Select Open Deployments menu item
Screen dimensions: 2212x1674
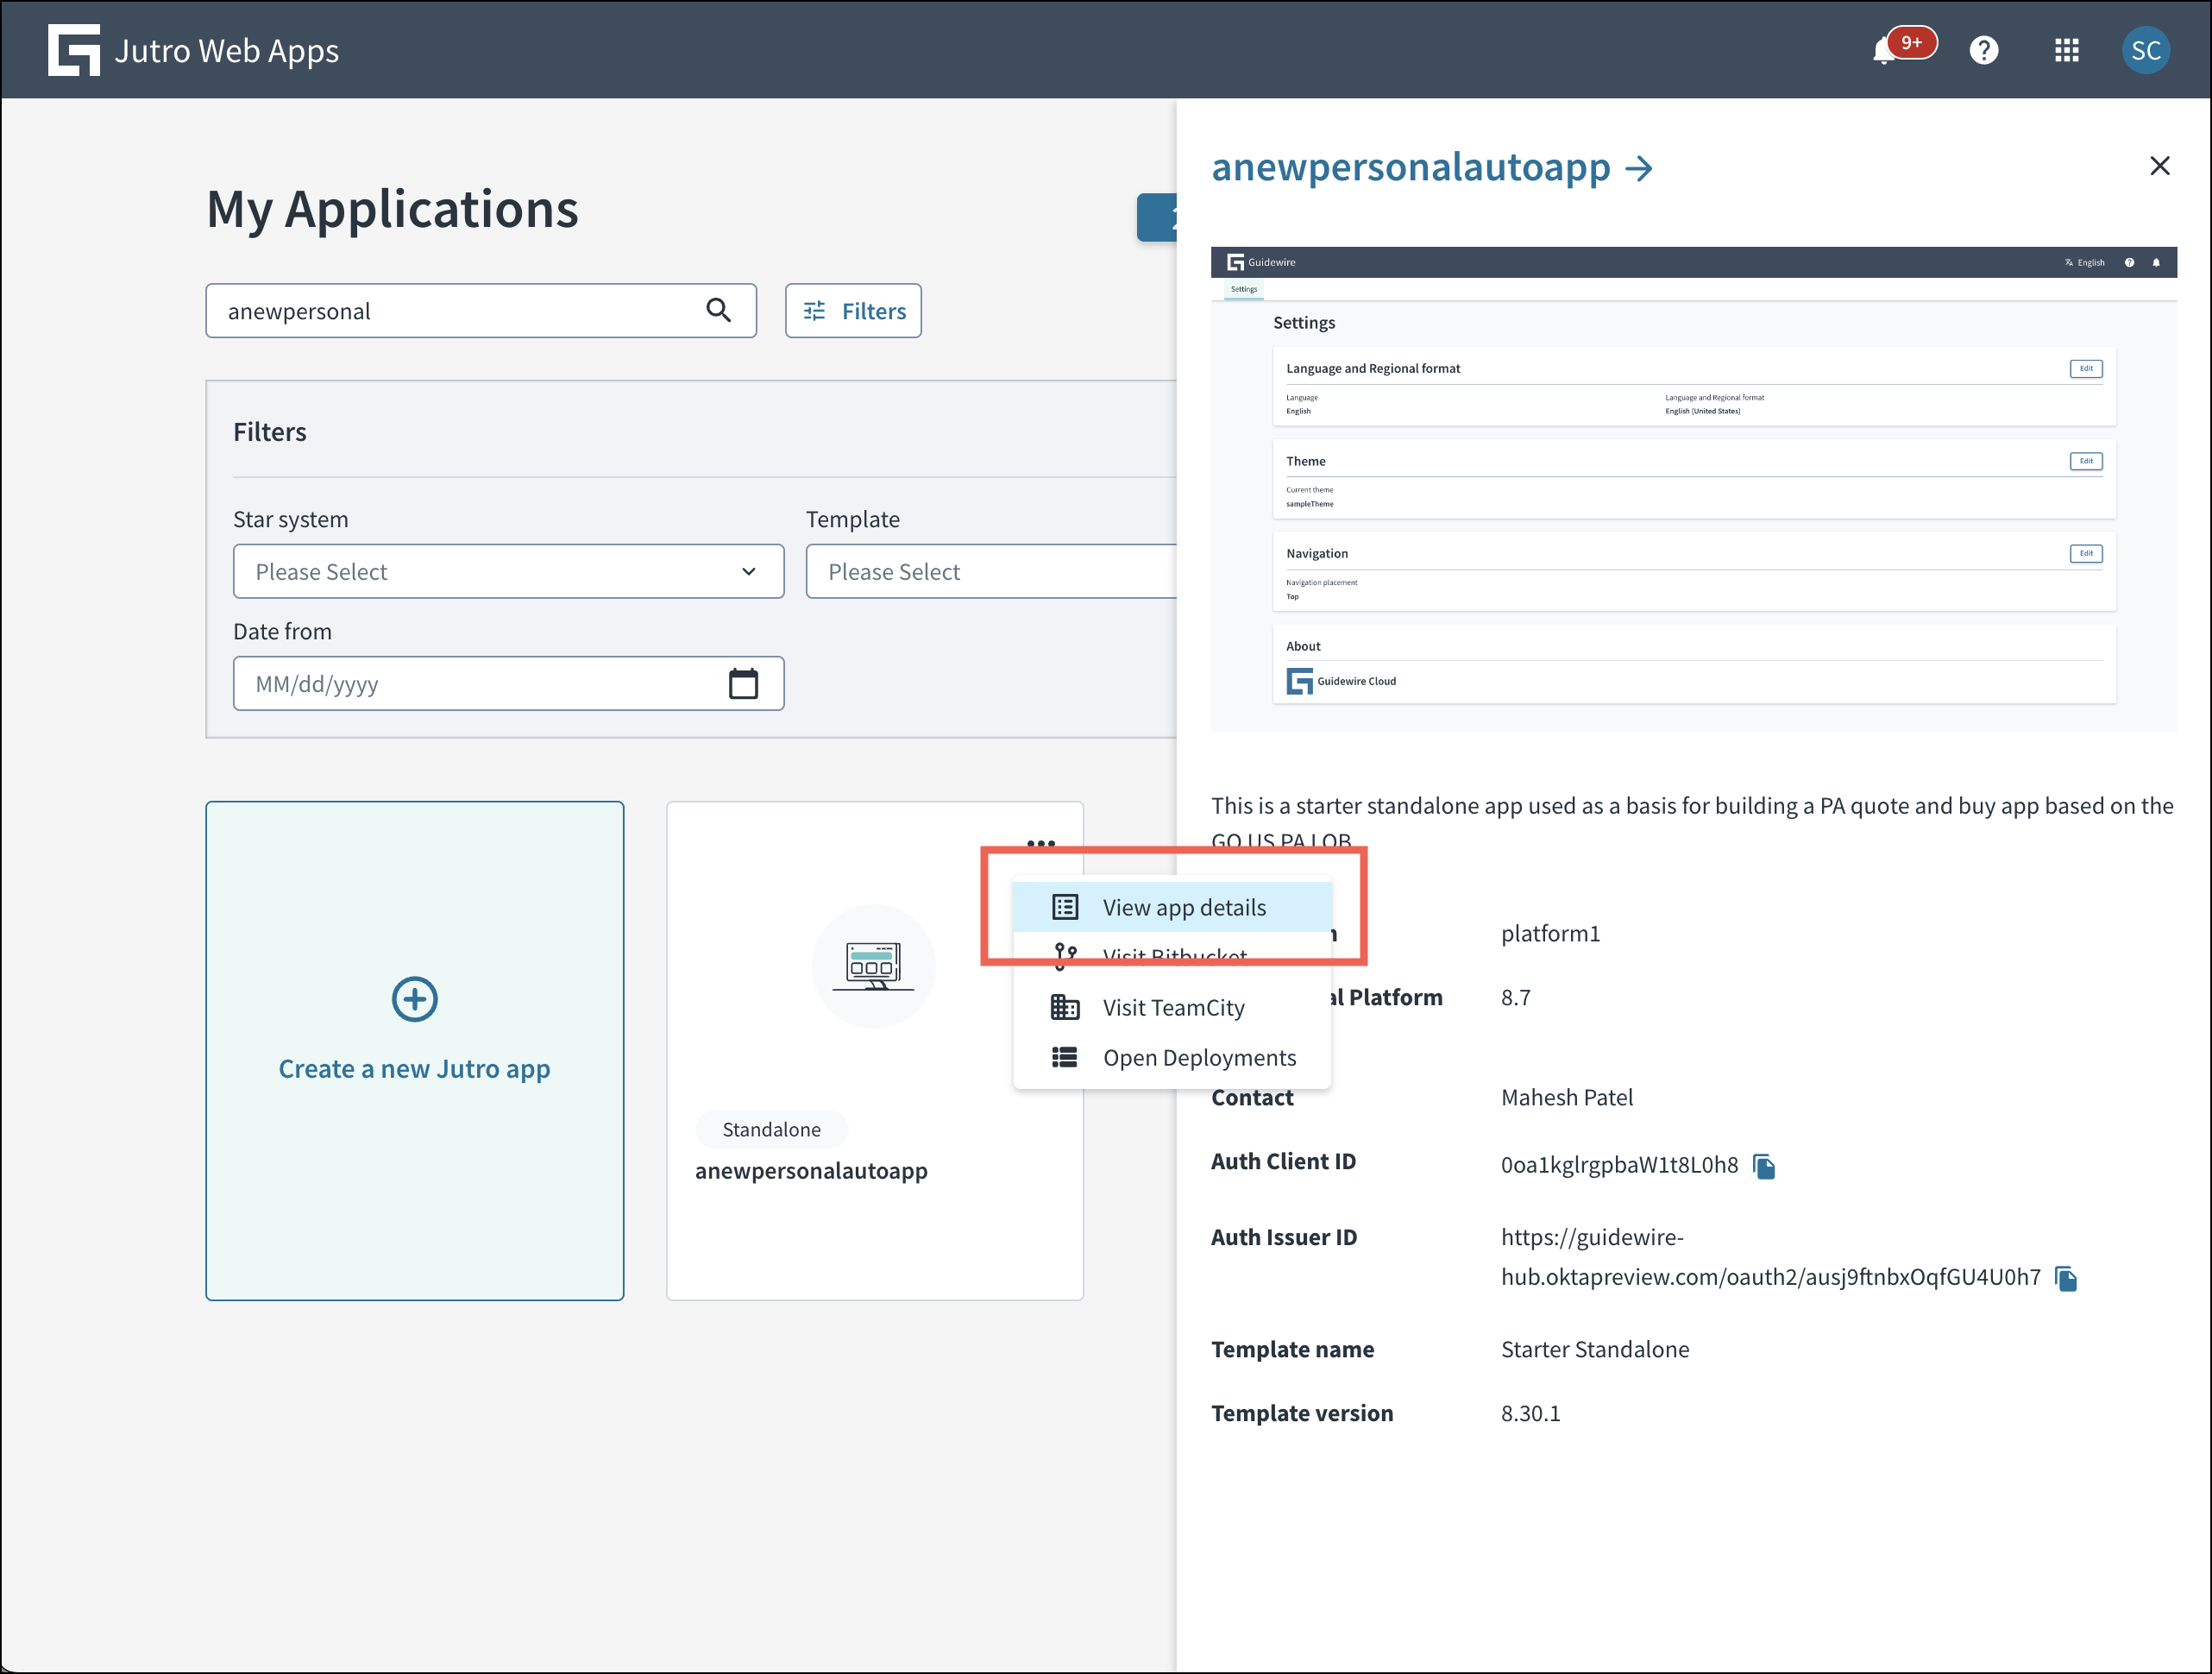click(1172, 1057)
